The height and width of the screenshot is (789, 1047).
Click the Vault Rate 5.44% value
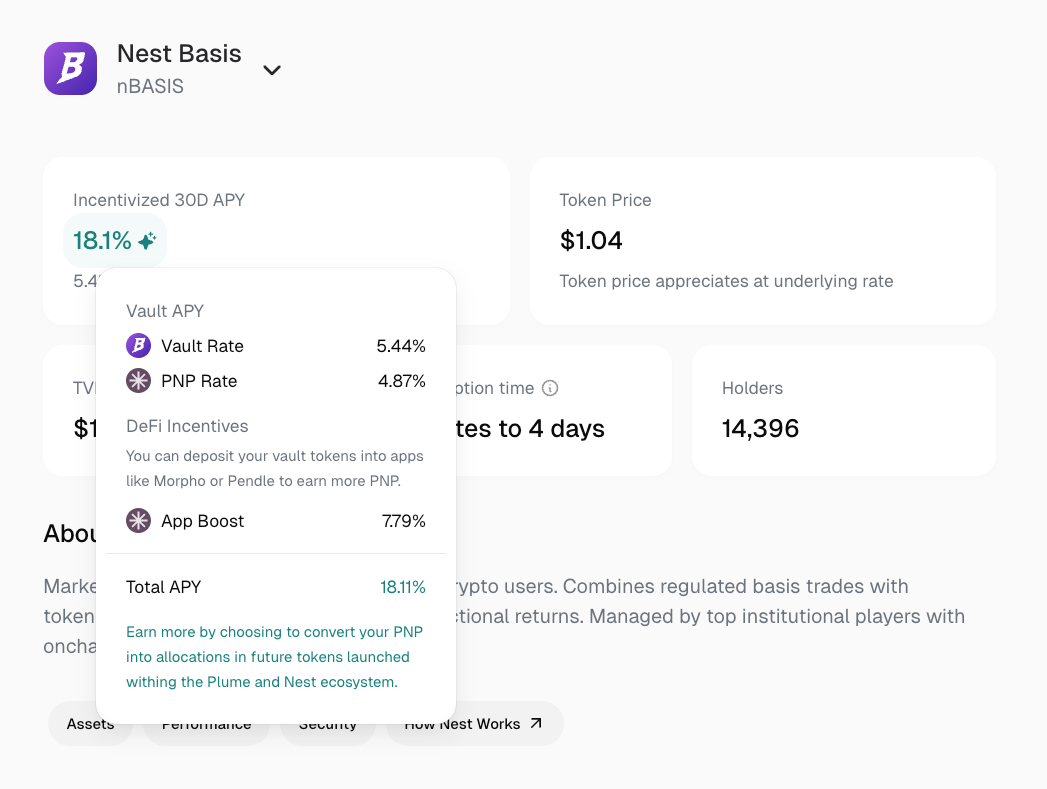(401, 346)
